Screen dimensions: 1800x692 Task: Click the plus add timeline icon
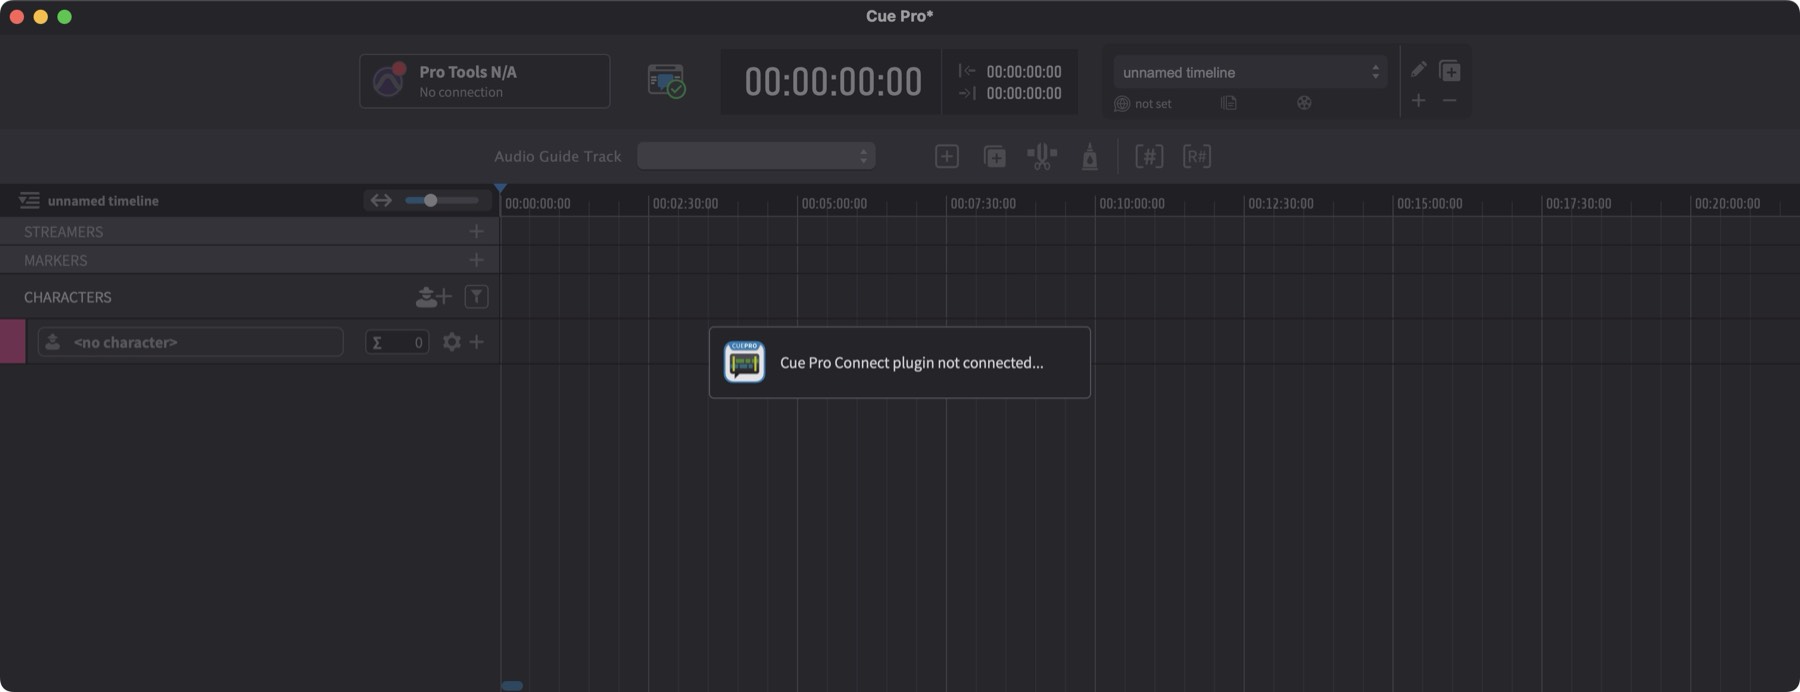click(1418, 101)
